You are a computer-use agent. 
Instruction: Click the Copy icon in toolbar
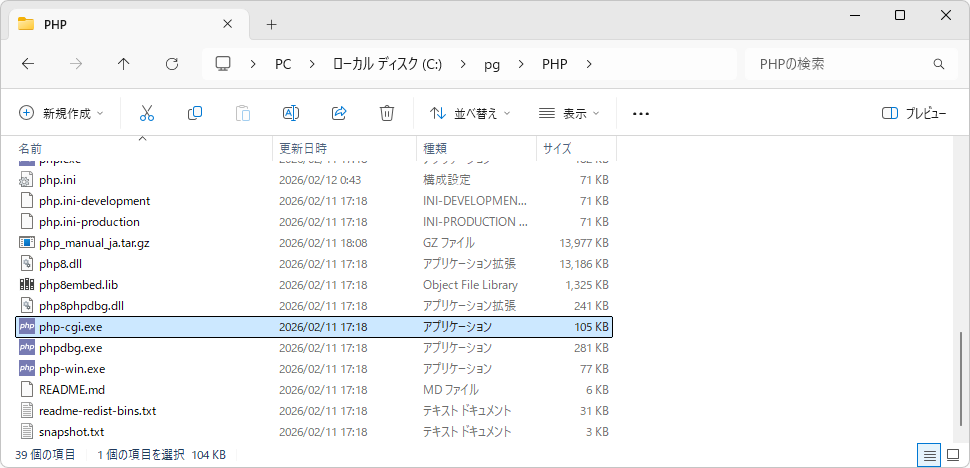click(x=195, y=113)
